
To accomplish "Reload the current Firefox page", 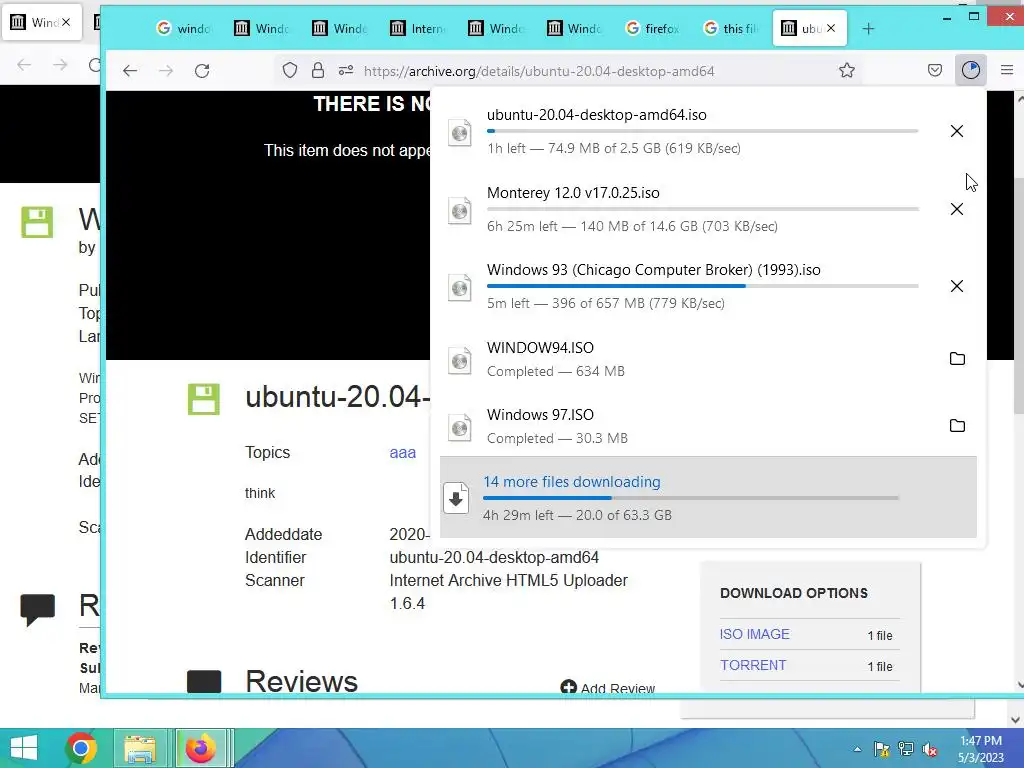I will coord(202,71).
